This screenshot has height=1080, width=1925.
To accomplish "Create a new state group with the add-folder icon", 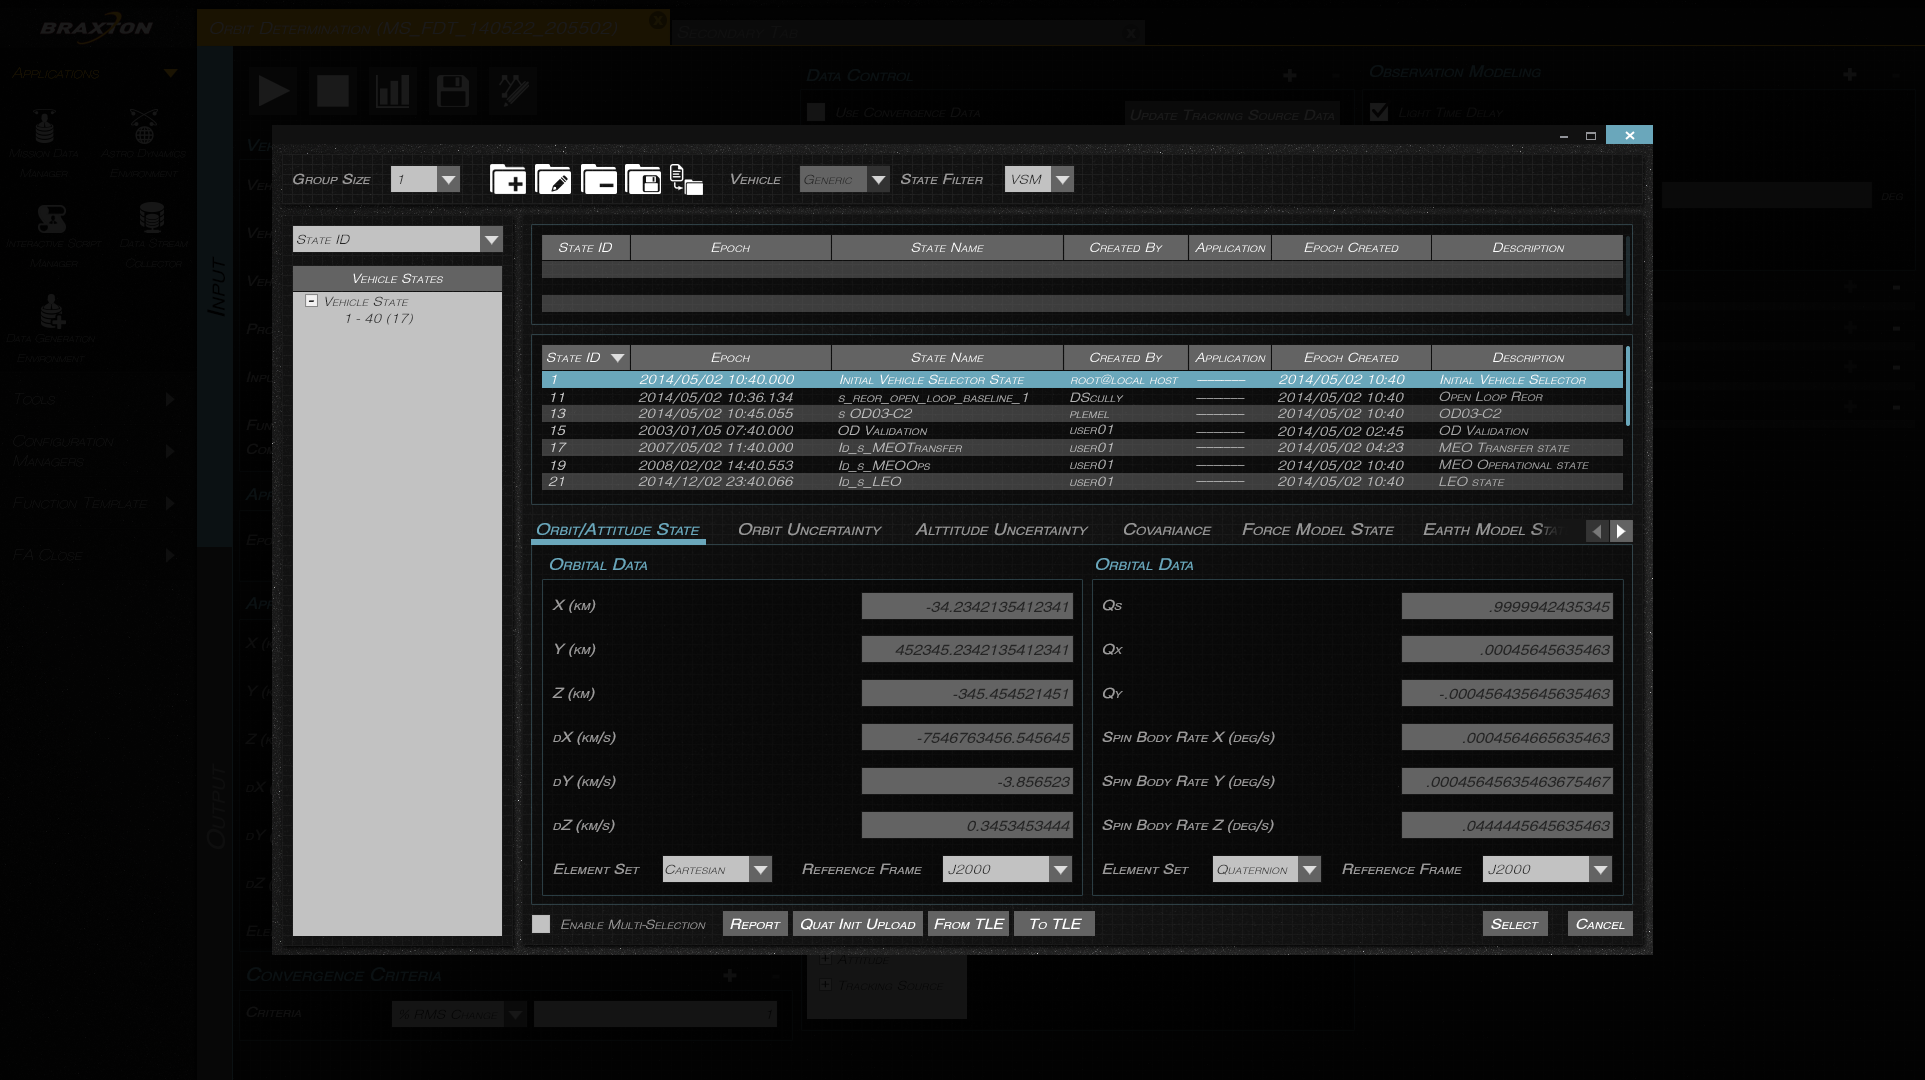I will click(x=508, y=180).
